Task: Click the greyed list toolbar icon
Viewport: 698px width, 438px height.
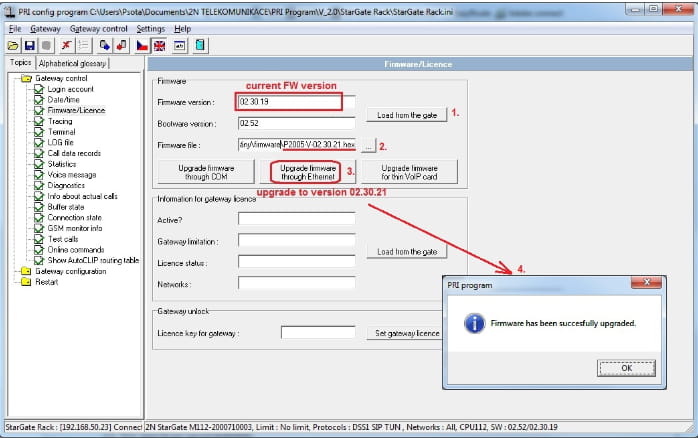Action: pos(83,45)
